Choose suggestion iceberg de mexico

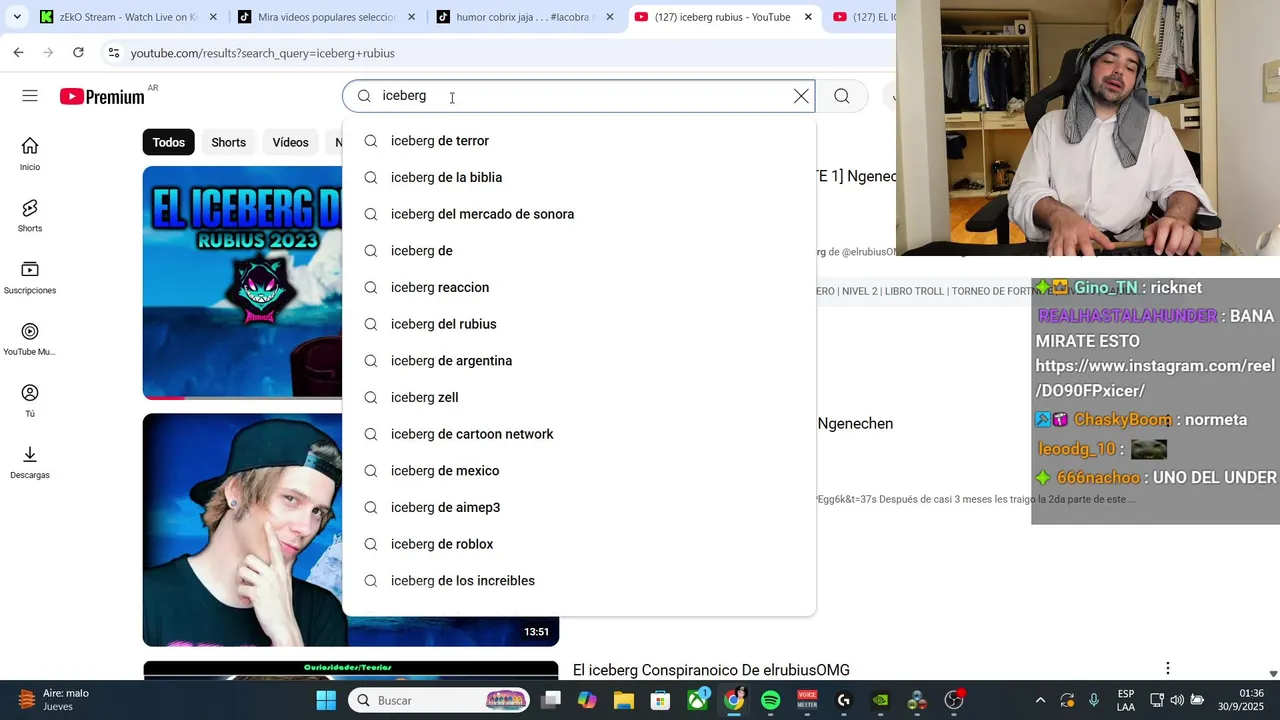(x=579, y=471)
